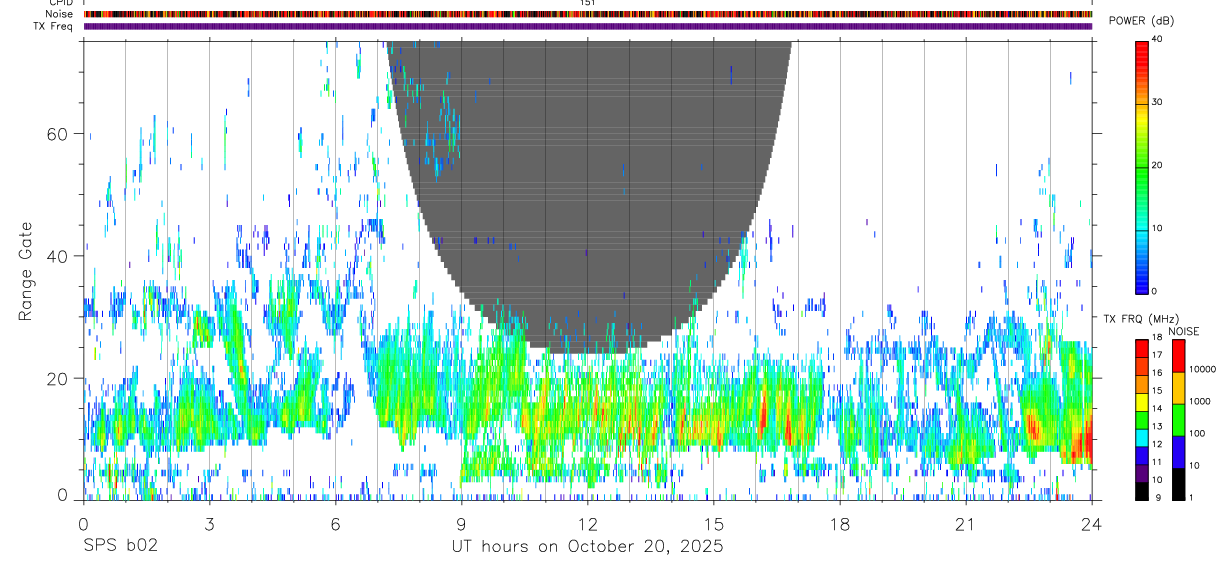Click the power gradient colorbar
The width and height of the screenshot is (1228, 567).
tap(1142, 166)
